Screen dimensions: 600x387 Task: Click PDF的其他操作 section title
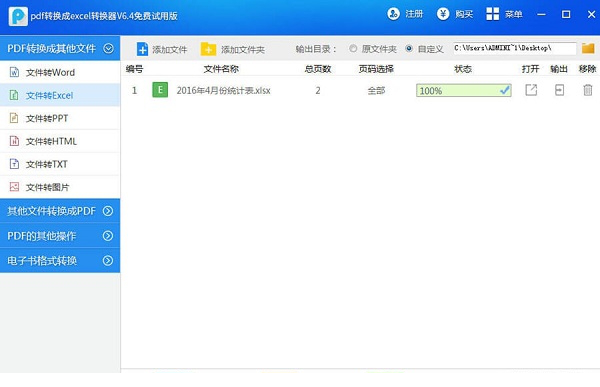pos(42,236)
